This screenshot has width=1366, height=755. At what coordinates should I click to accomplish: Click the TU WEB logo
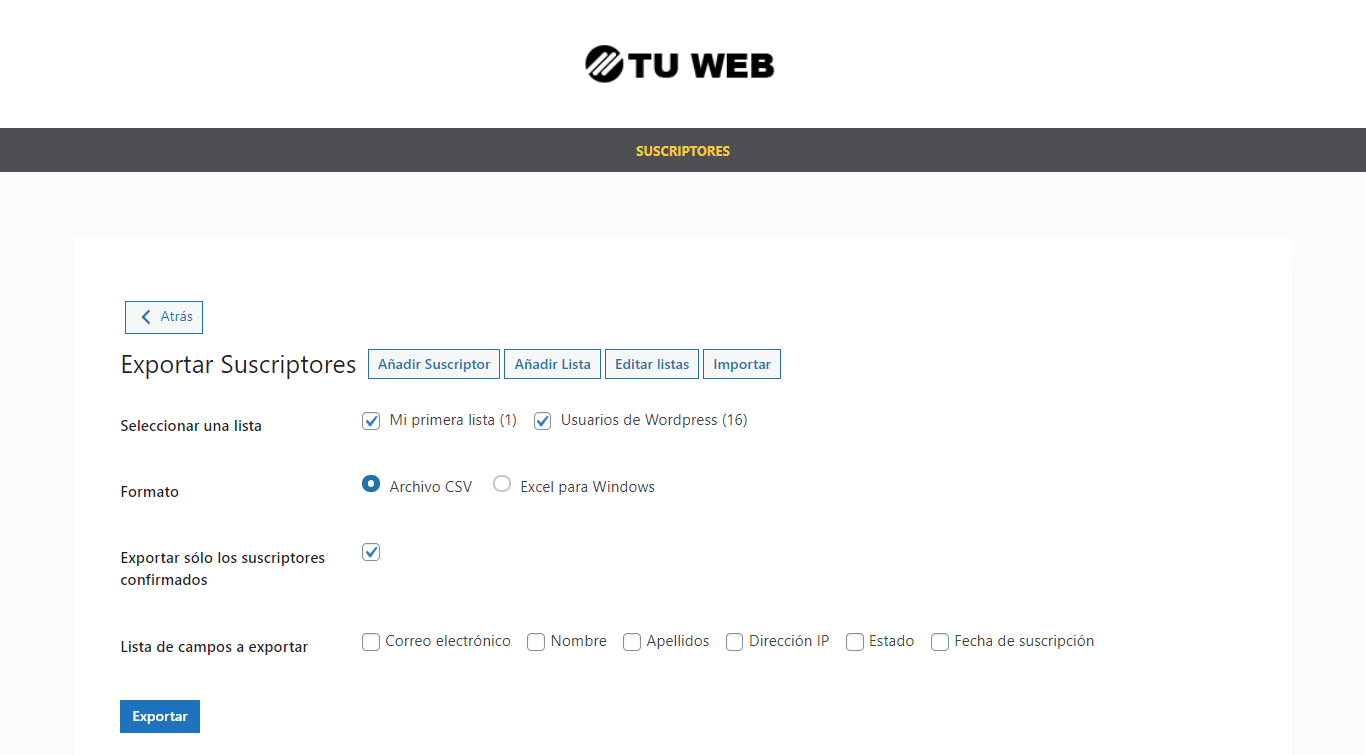pos(680,64)
